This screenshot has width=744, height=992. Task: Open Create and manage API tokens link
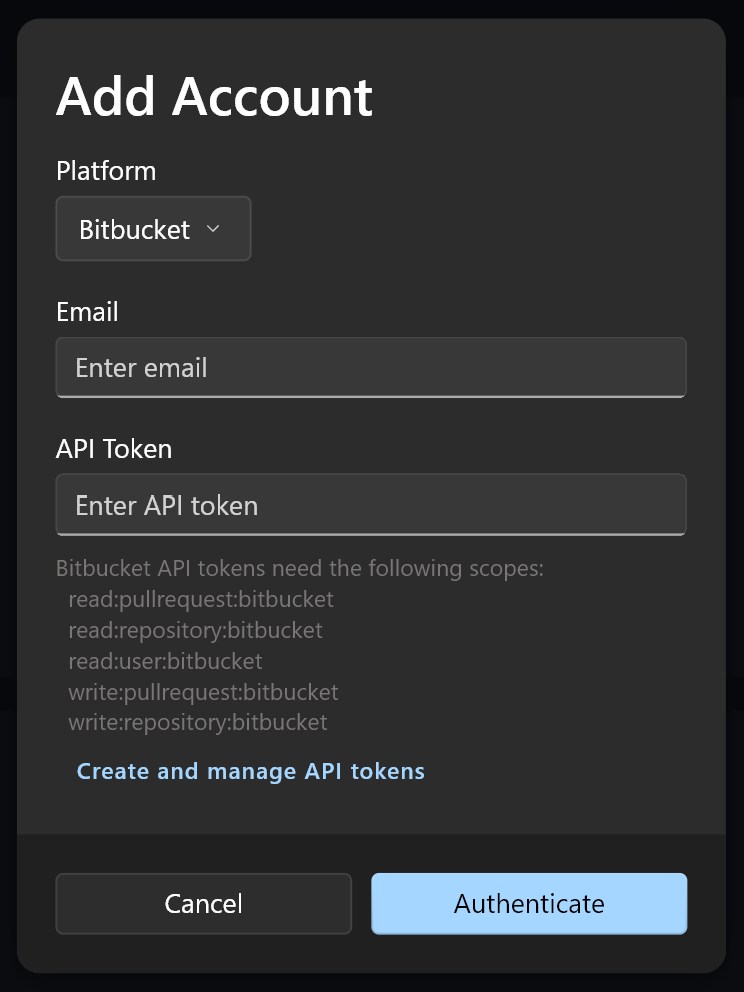click(251, 771)
